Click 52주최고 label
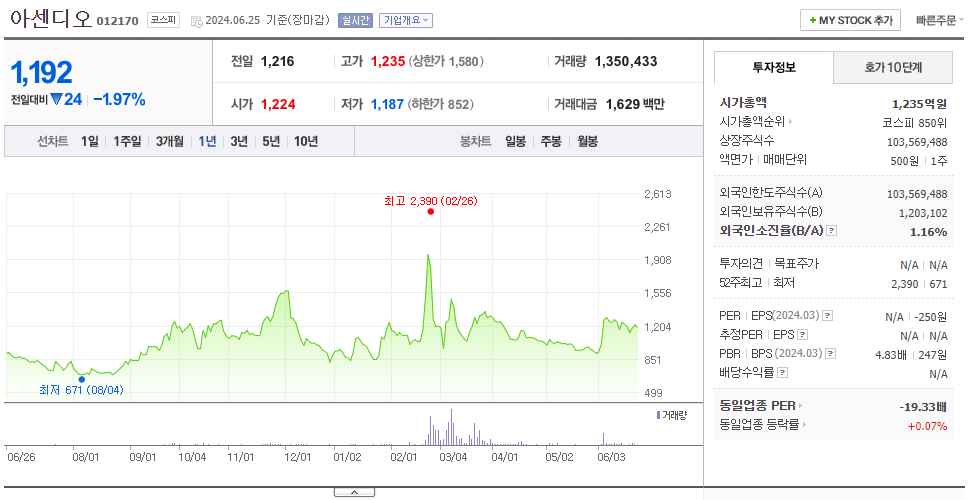This screenshot has width=968, height=500. point(741,283)
